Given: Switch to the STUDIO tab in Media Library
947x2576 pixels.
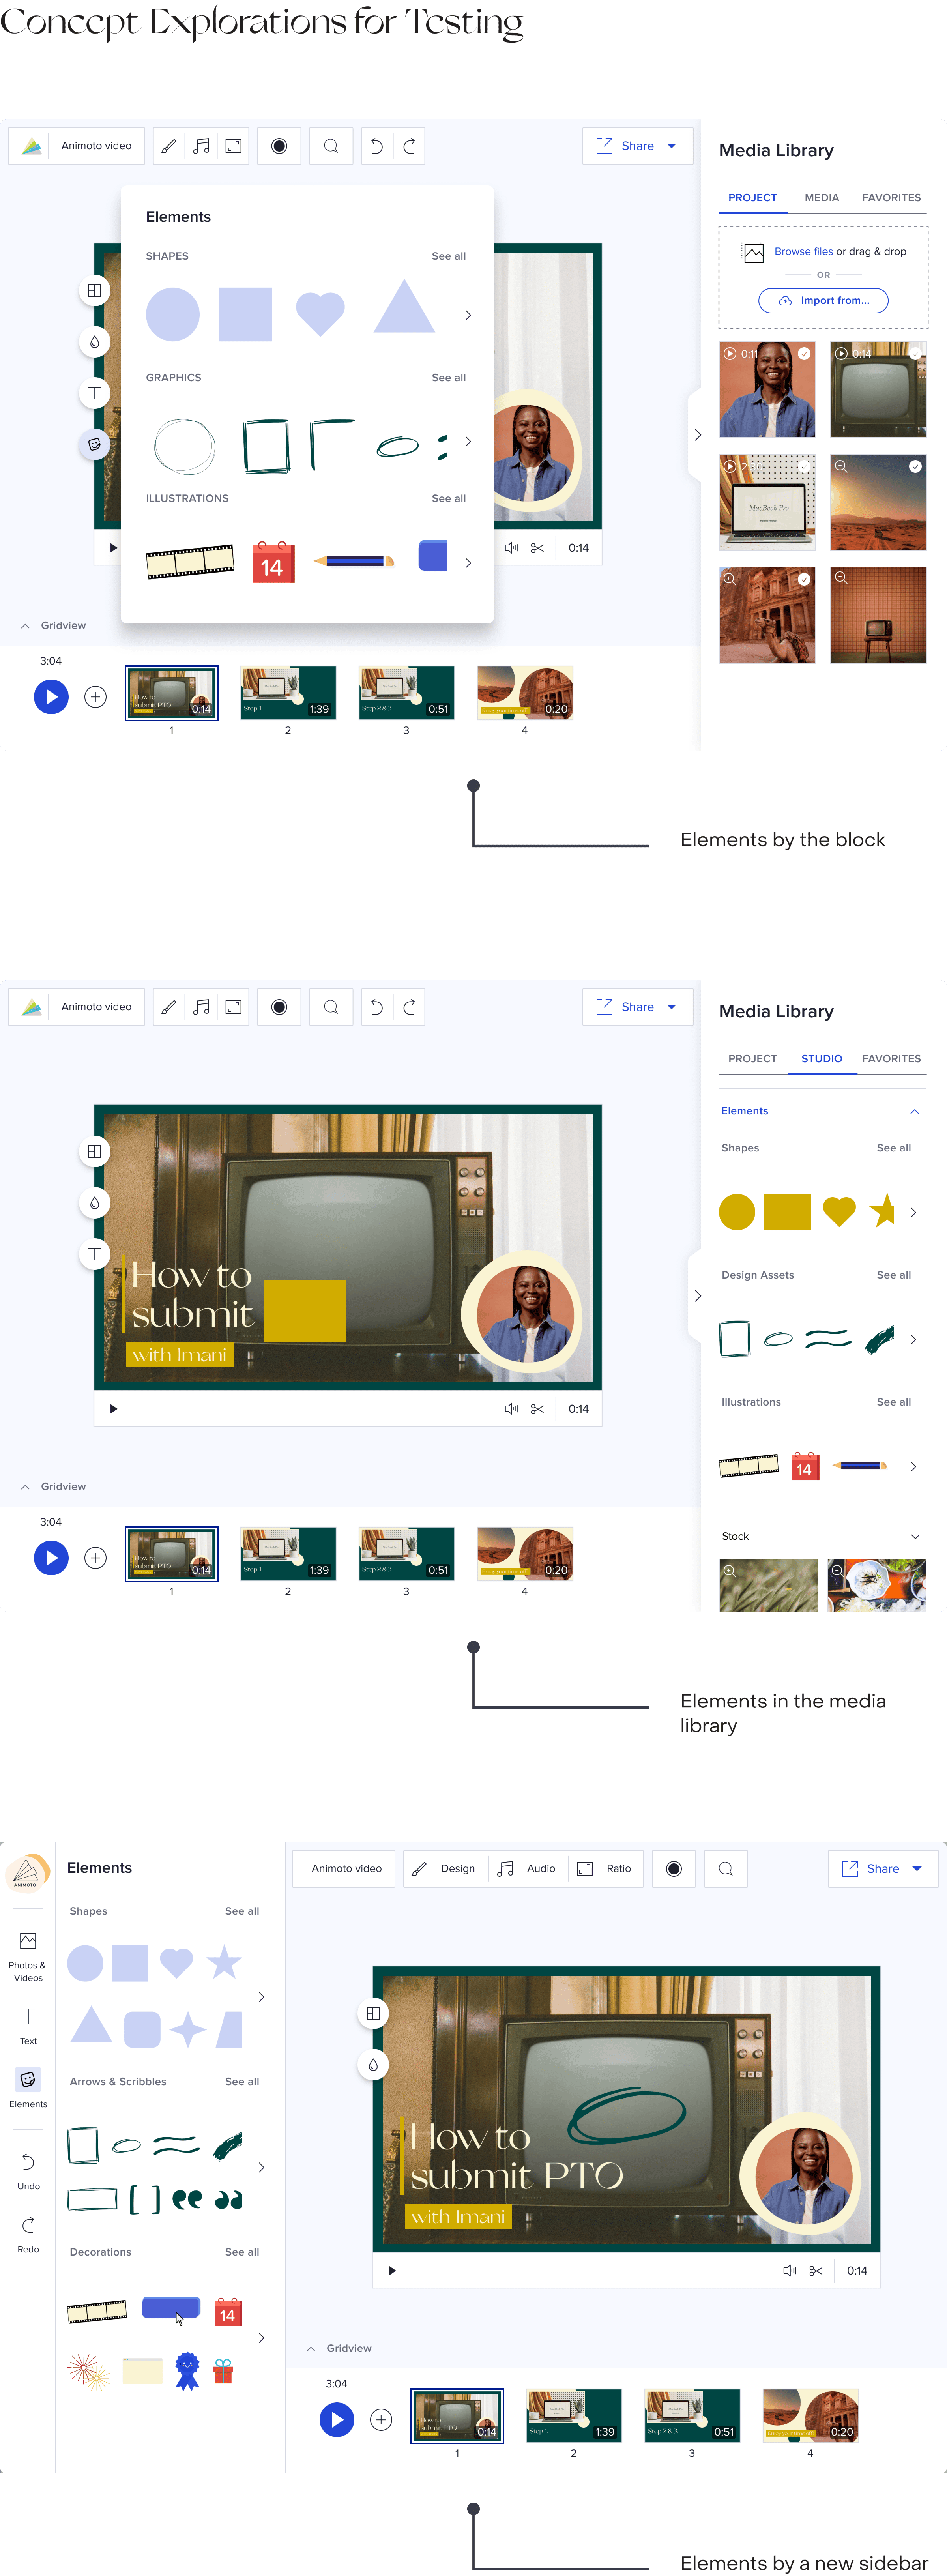Looking at the screenshot, I should tap(821, 1059).
